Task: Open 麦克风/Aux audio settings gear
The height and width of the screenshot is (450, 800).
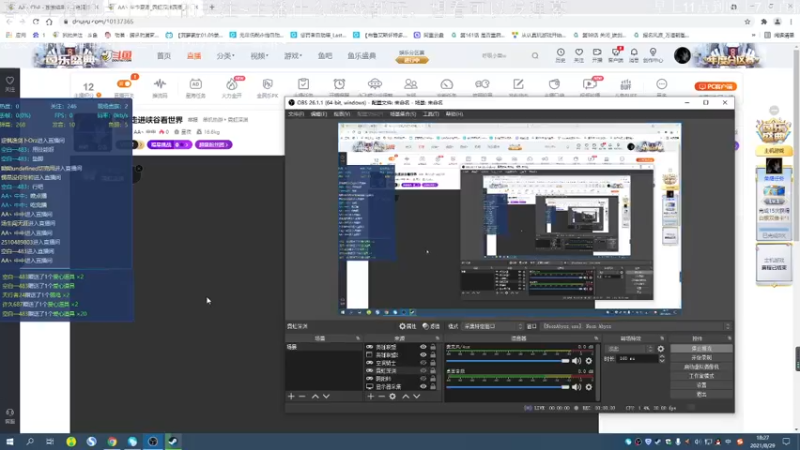Action: point(589,361)
